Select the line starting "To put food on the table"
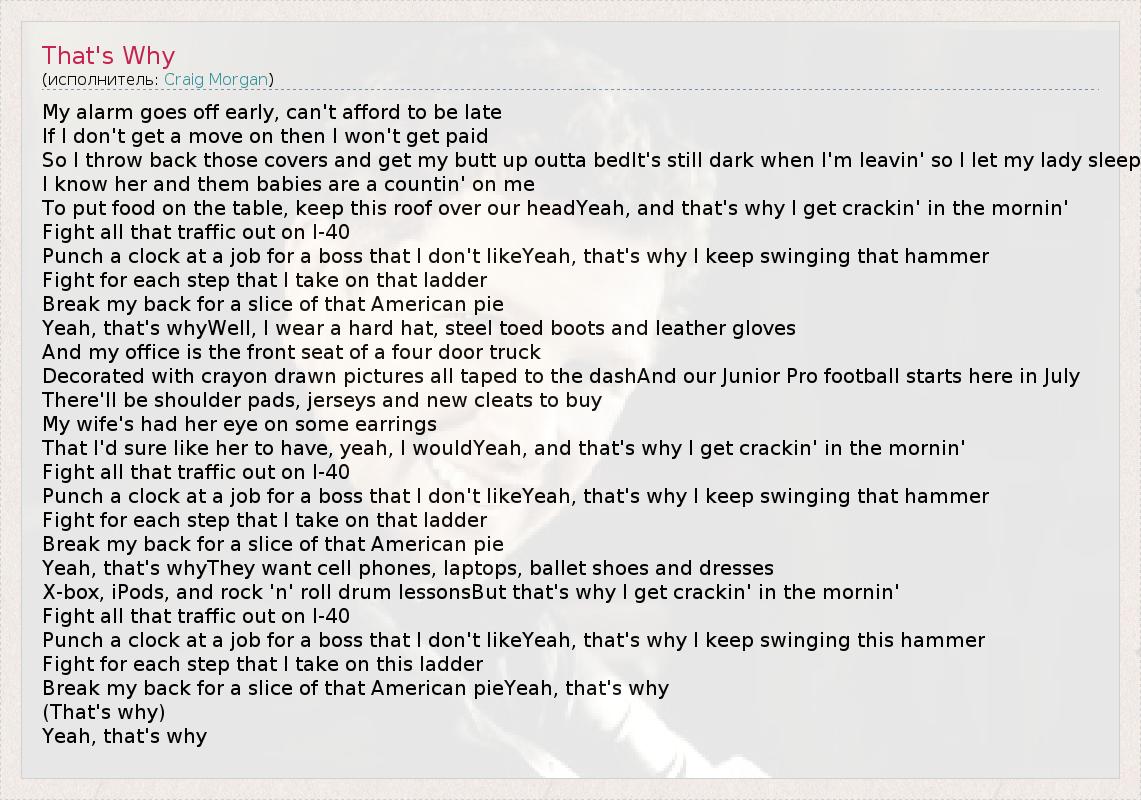 tap(555, 208)
